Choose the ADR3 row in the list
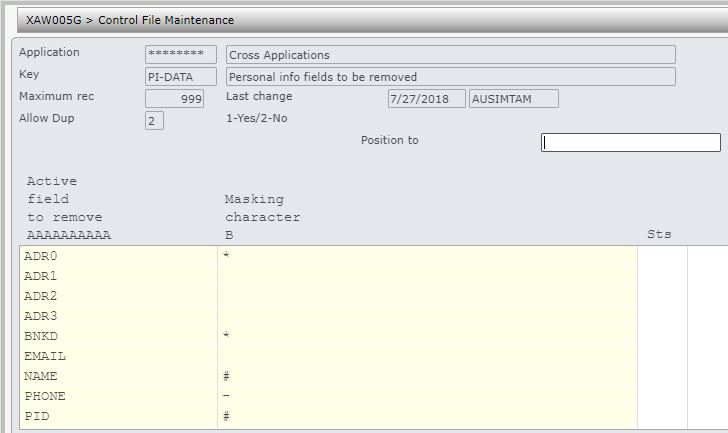728x433 pixels. 118,317
